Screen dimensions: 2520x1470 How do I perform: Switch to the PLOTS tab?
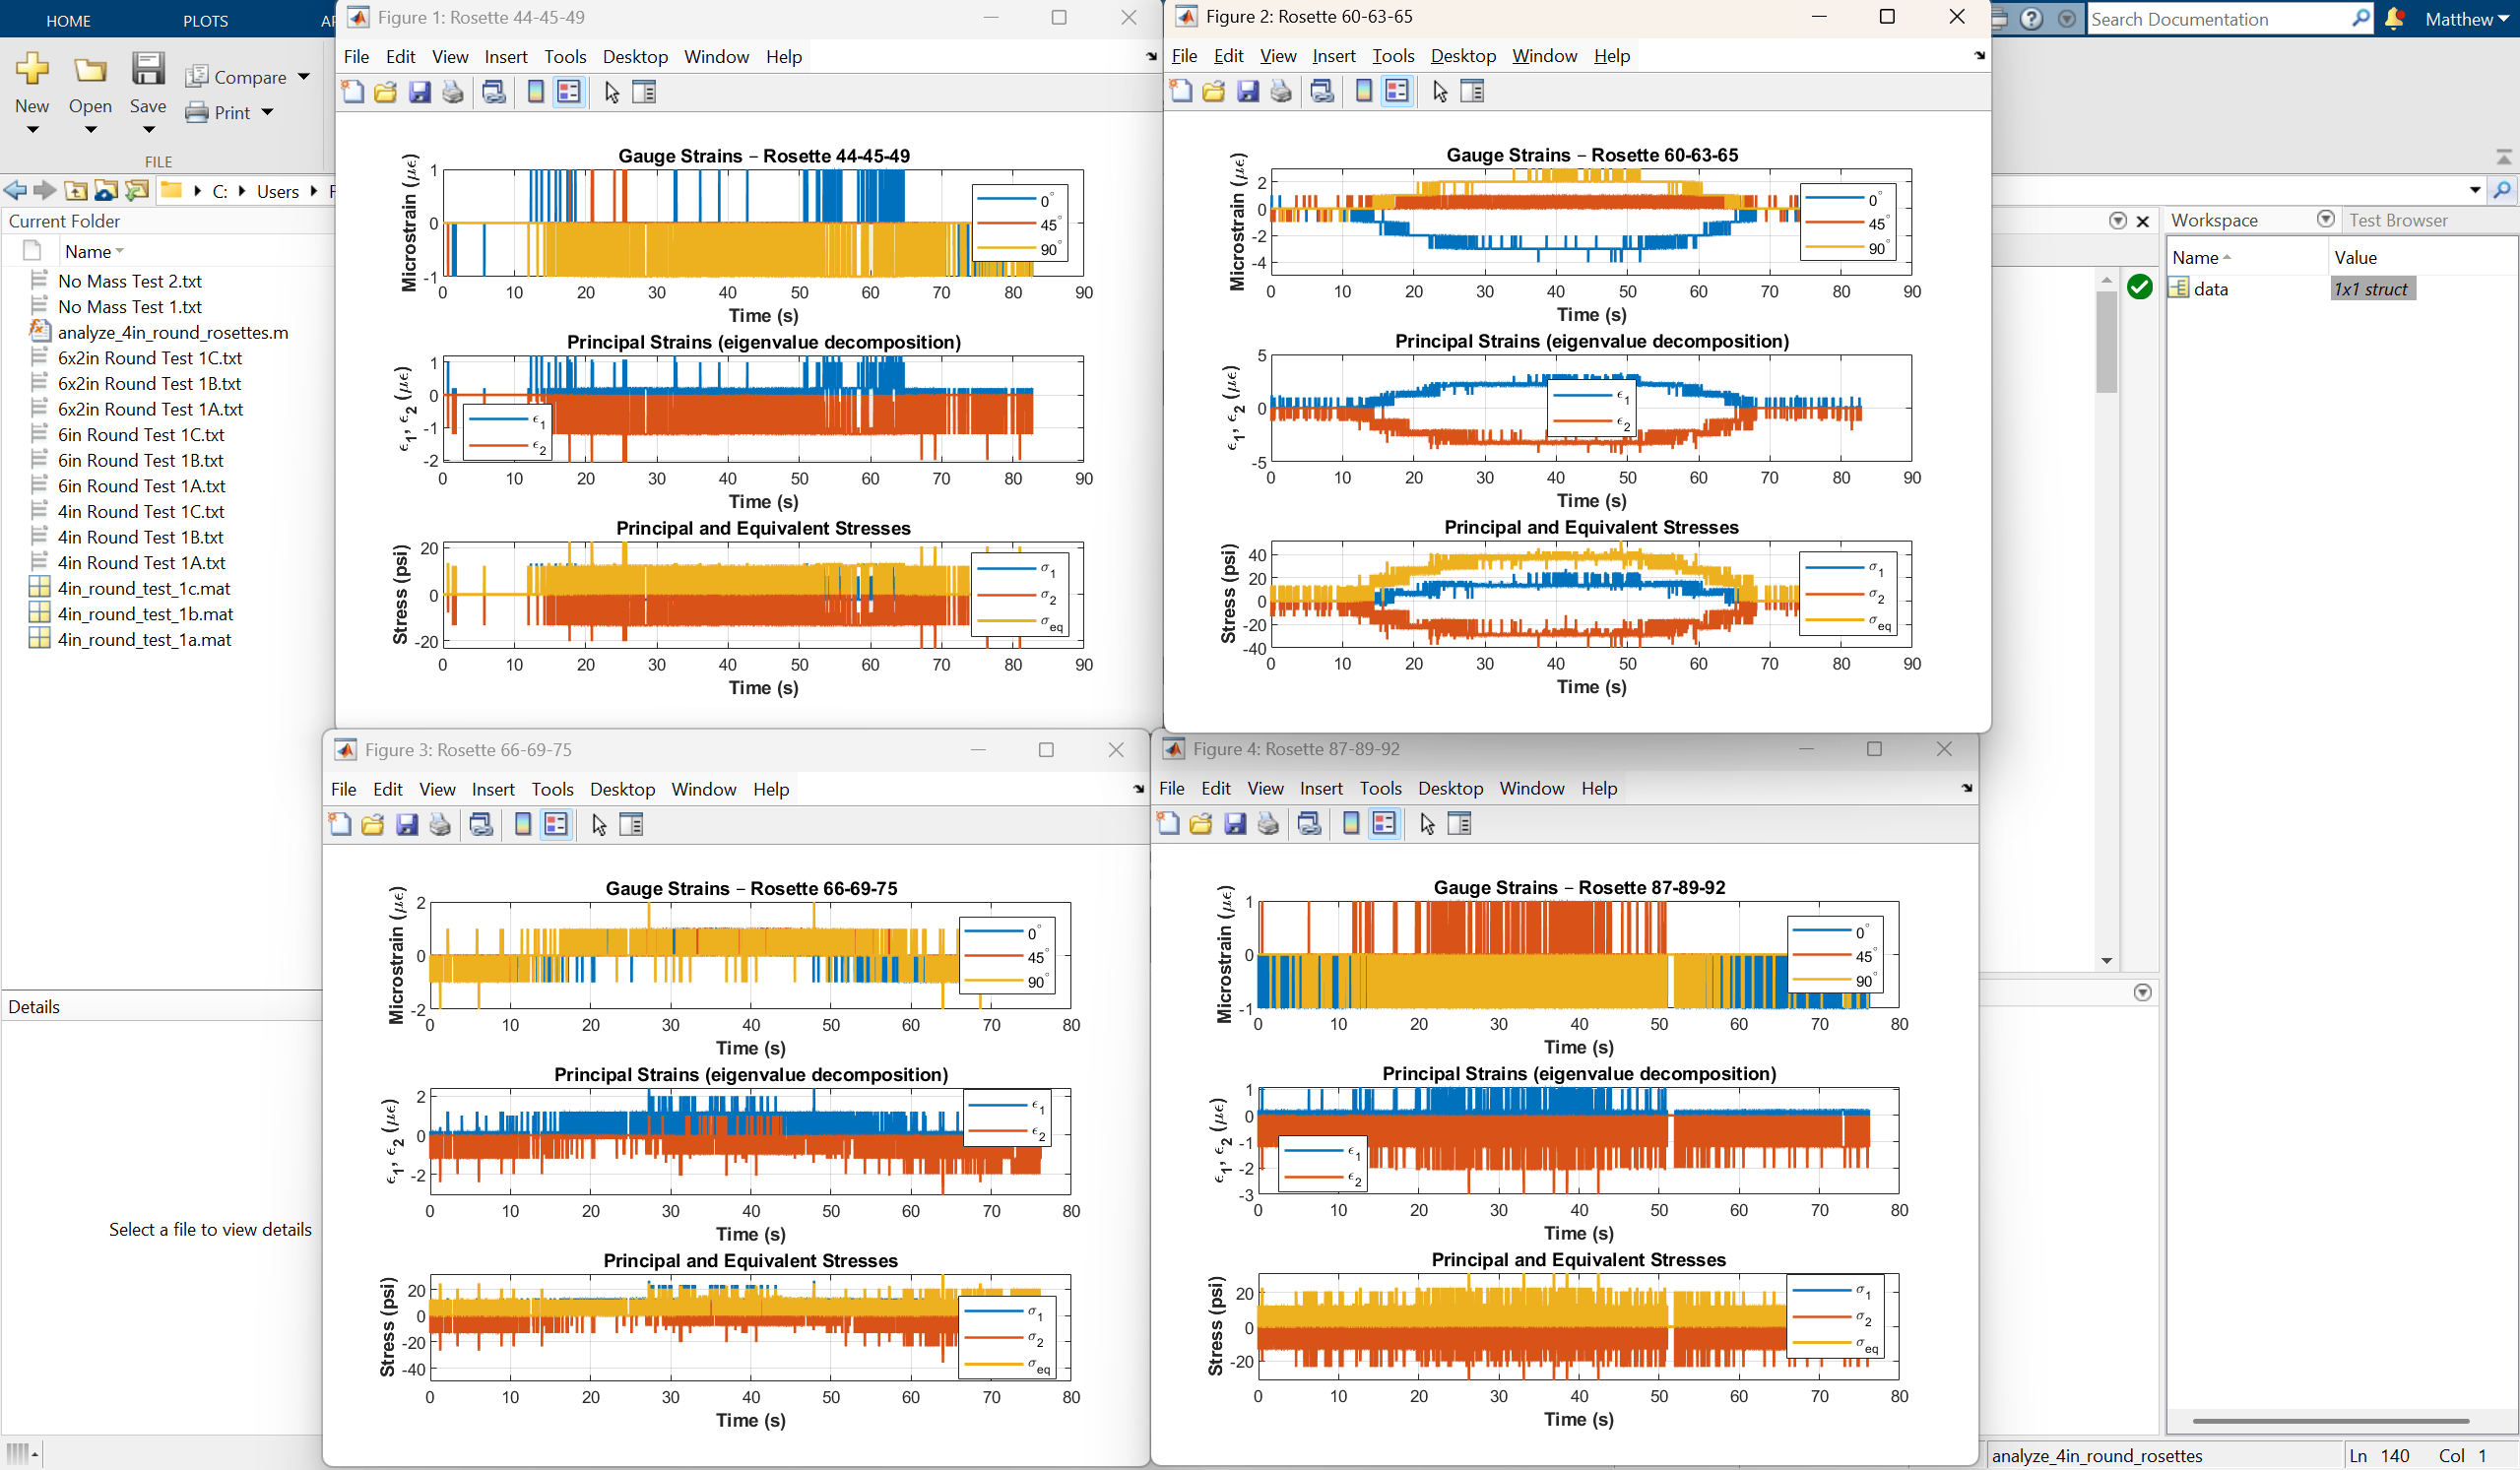[206, 20]
